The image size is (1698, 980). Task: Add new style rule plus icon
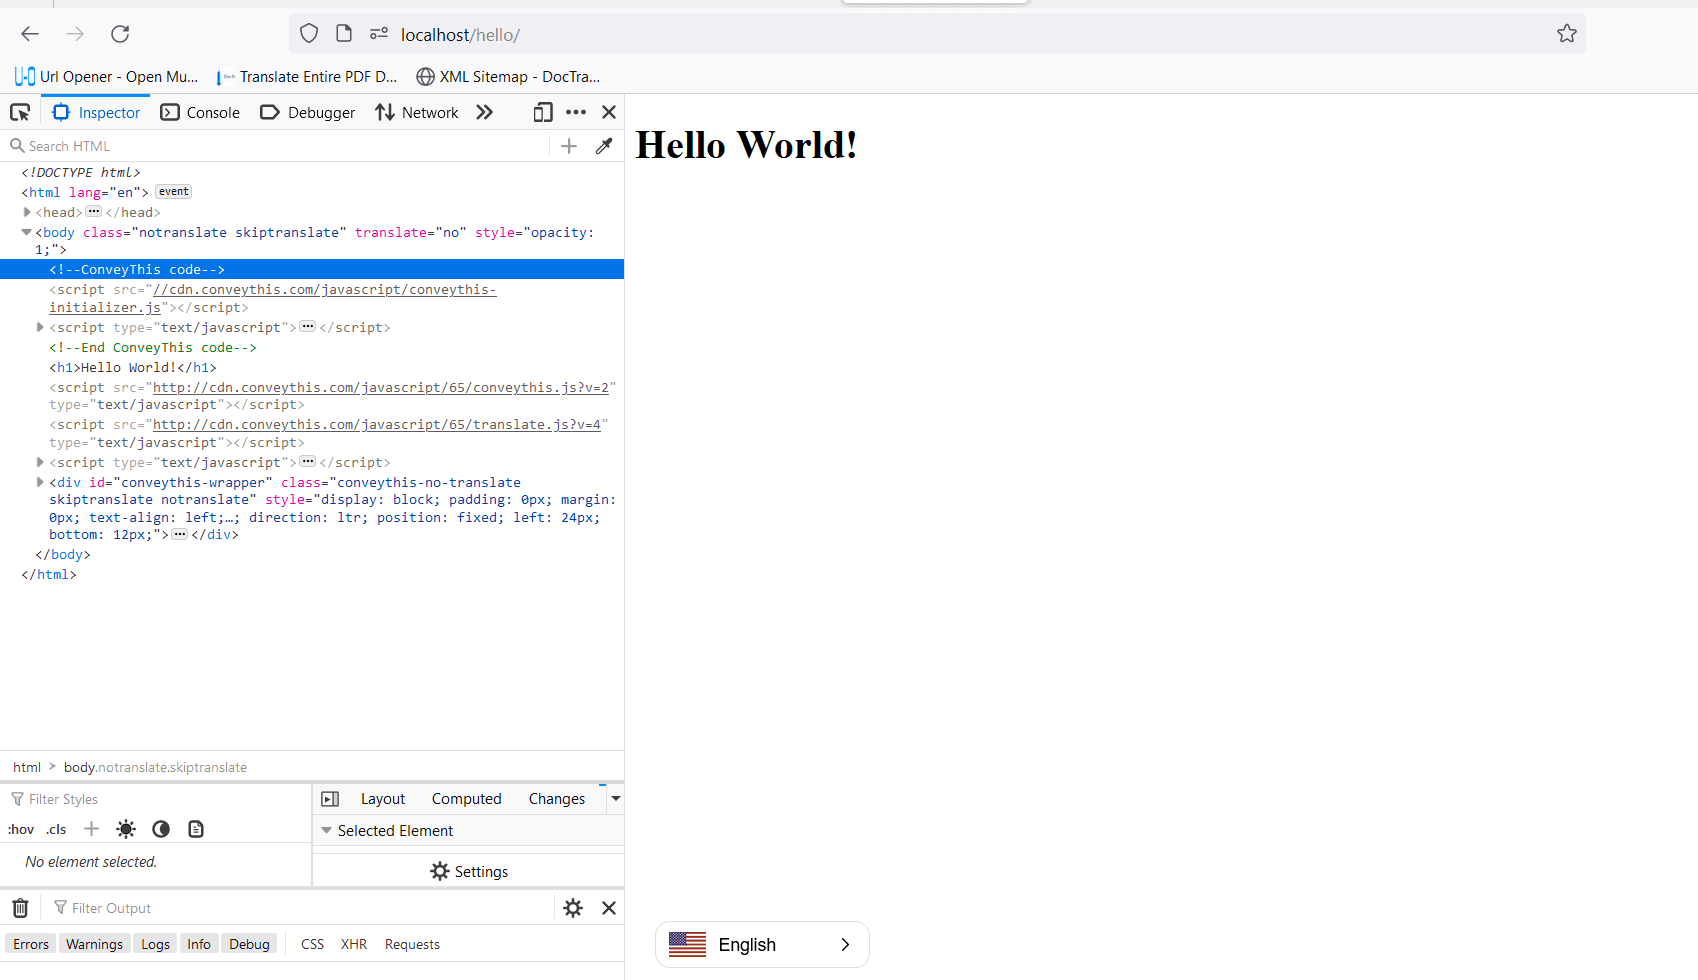click(91, 829)
